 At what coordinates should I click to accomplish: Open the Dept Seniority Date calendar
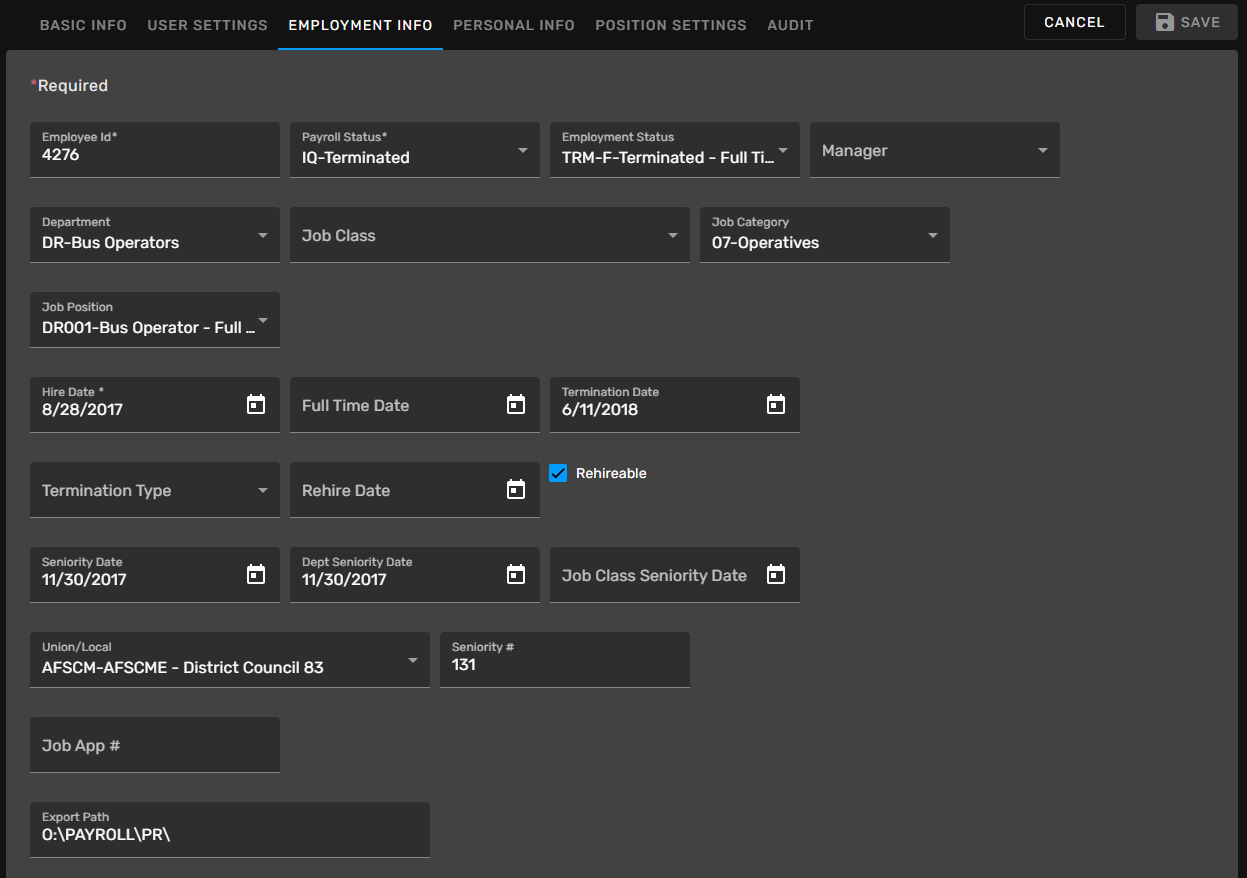[x=516, y=575]
